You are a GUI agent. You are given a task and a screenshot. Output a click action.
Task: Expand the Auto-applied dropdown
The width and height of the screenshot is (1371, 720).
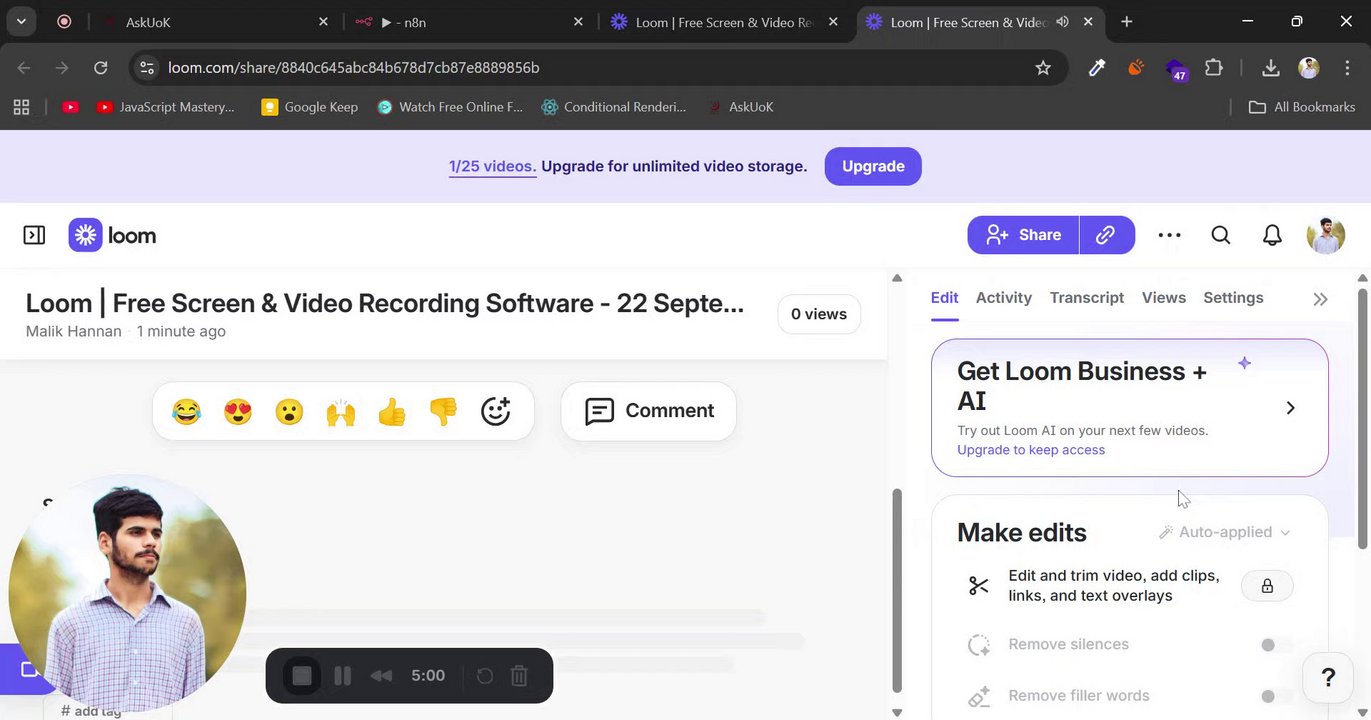[x=1225, y=532]
